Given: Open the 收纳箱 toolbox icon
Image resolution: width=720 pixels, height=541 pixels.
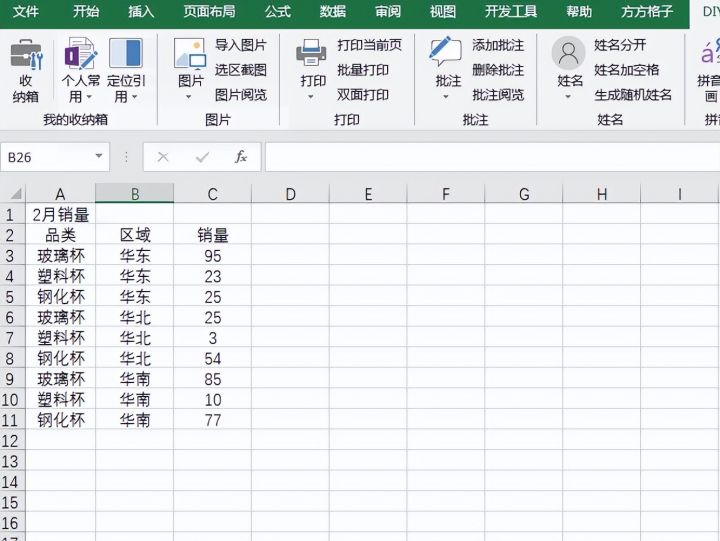Looking at the screenshot, I should point(26,54).
